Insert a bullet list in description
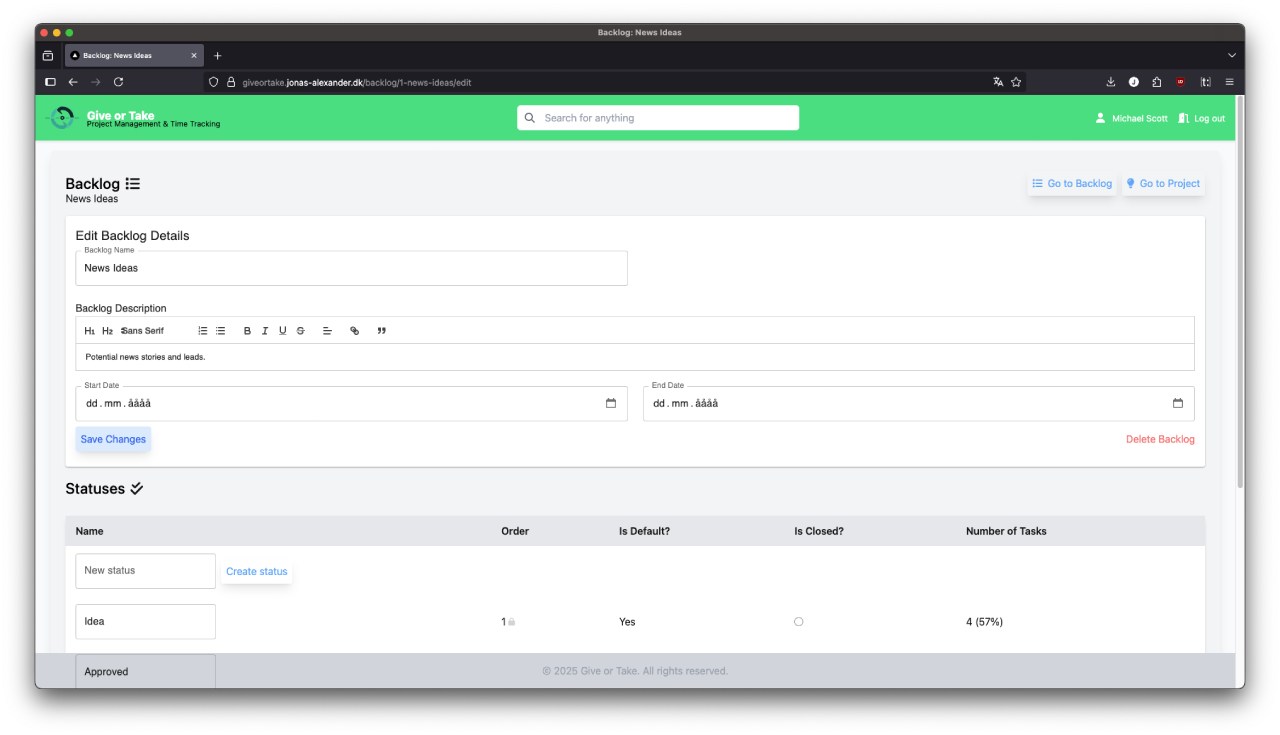The image size is (1280, 735). (x=221, y=331)
